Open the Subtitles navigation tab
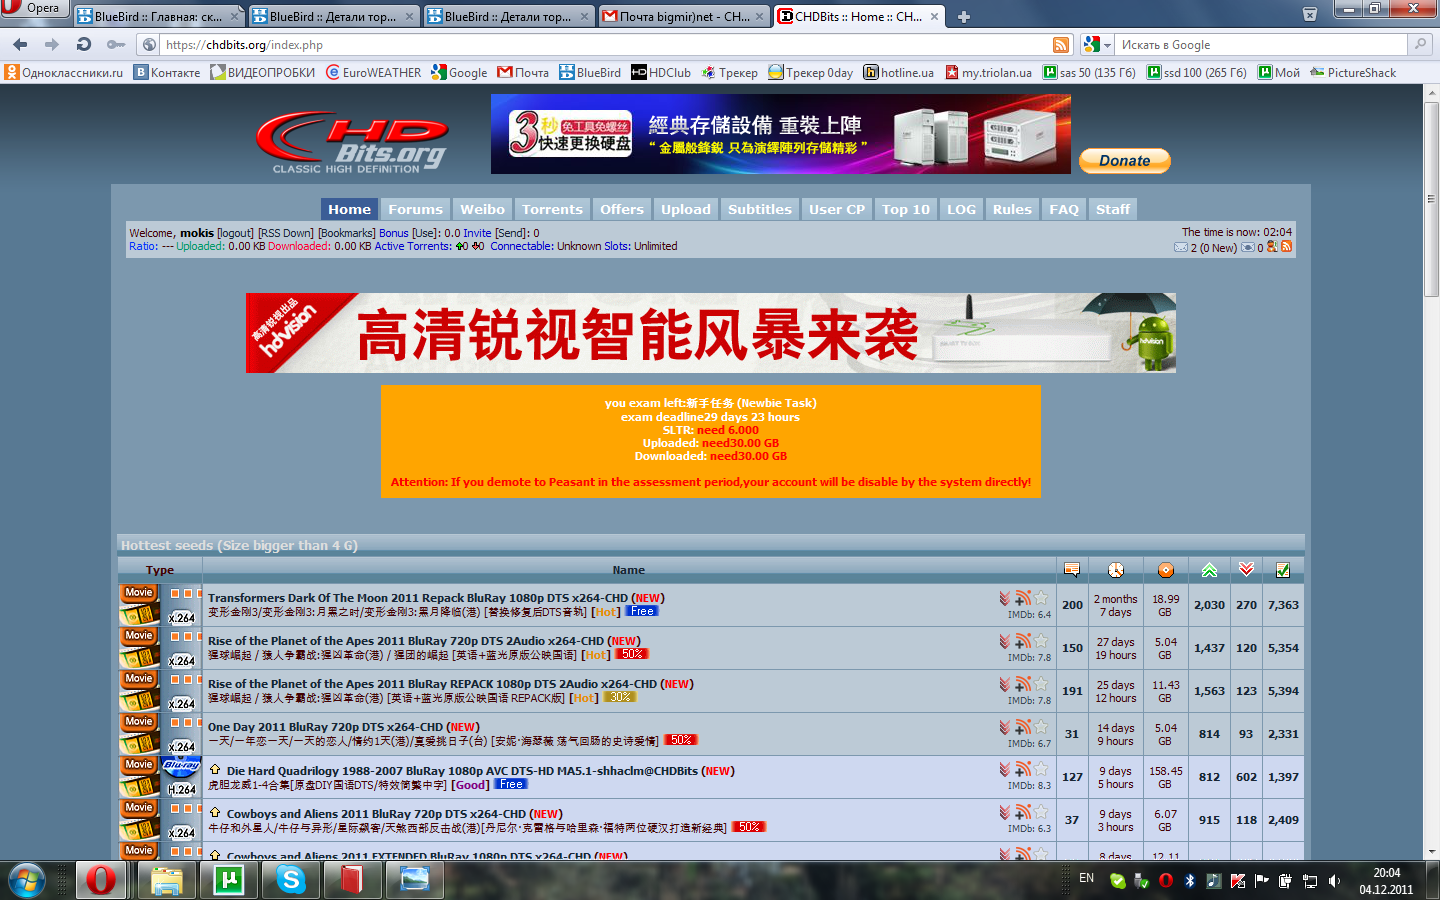 (x=760, y=209)
